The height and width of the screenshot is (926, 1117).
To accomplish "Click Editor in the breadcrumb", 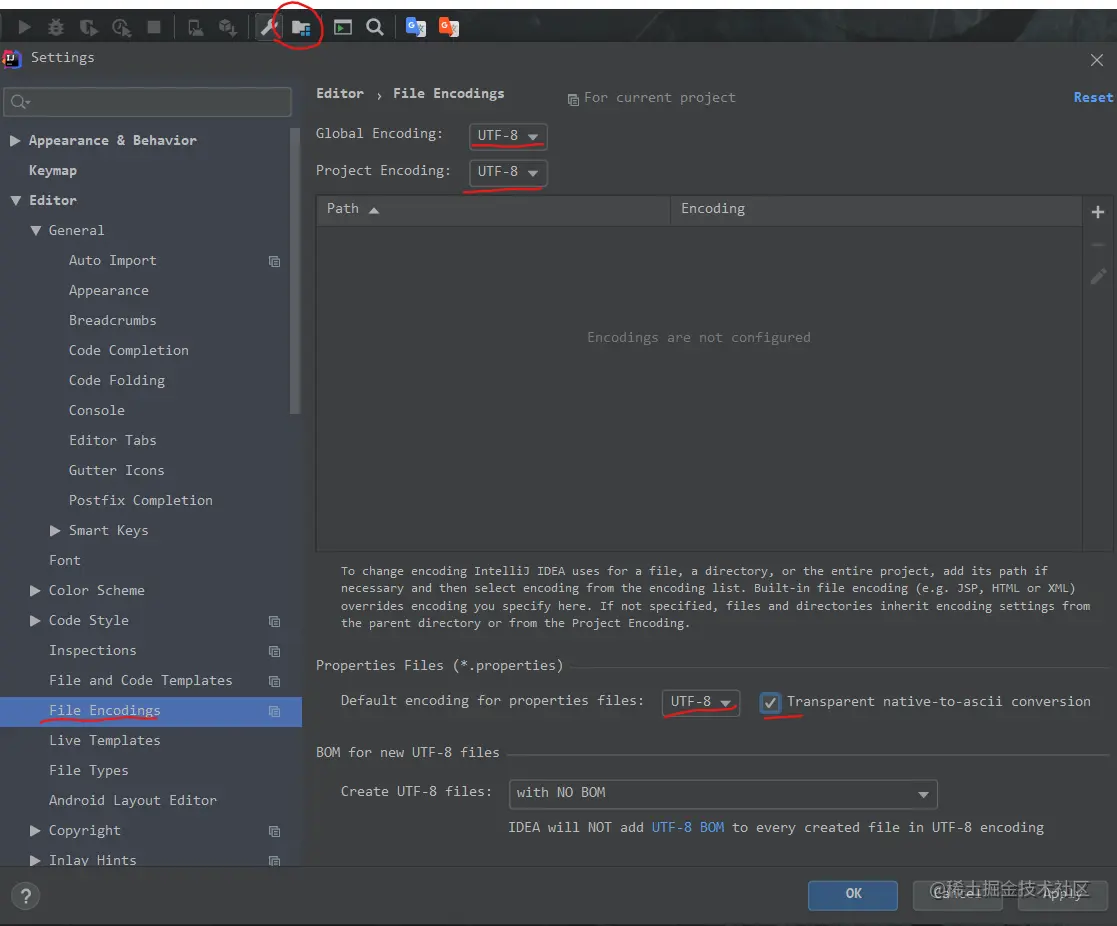I will click(340, 93).
